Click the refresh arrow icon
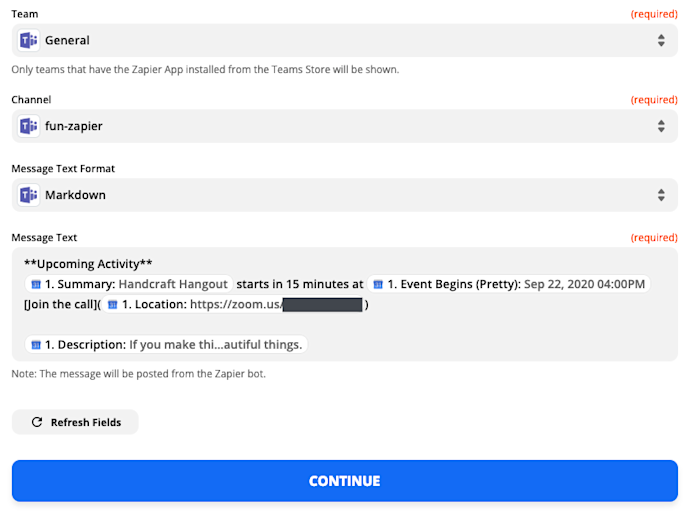Viewport: 700px width, 522px height. pos(37,422)
